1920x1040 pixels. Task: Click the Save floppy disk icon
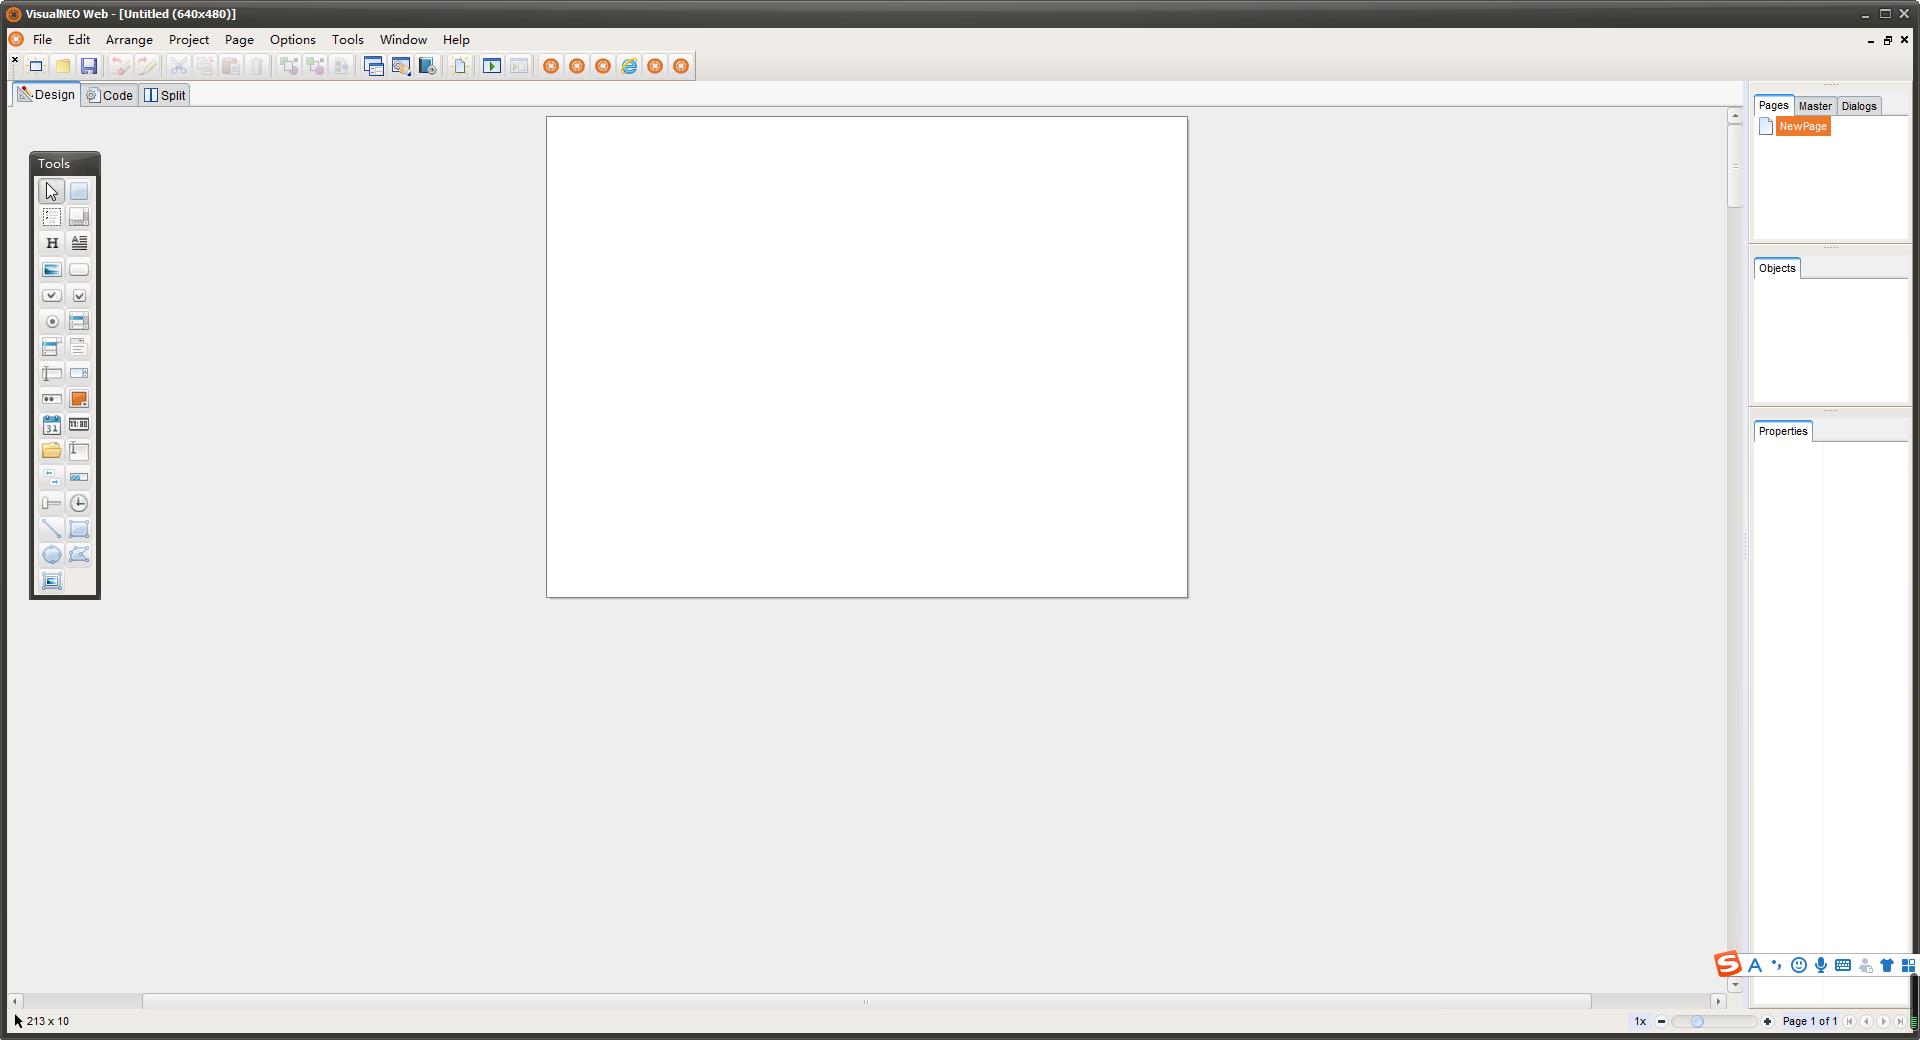89,66
